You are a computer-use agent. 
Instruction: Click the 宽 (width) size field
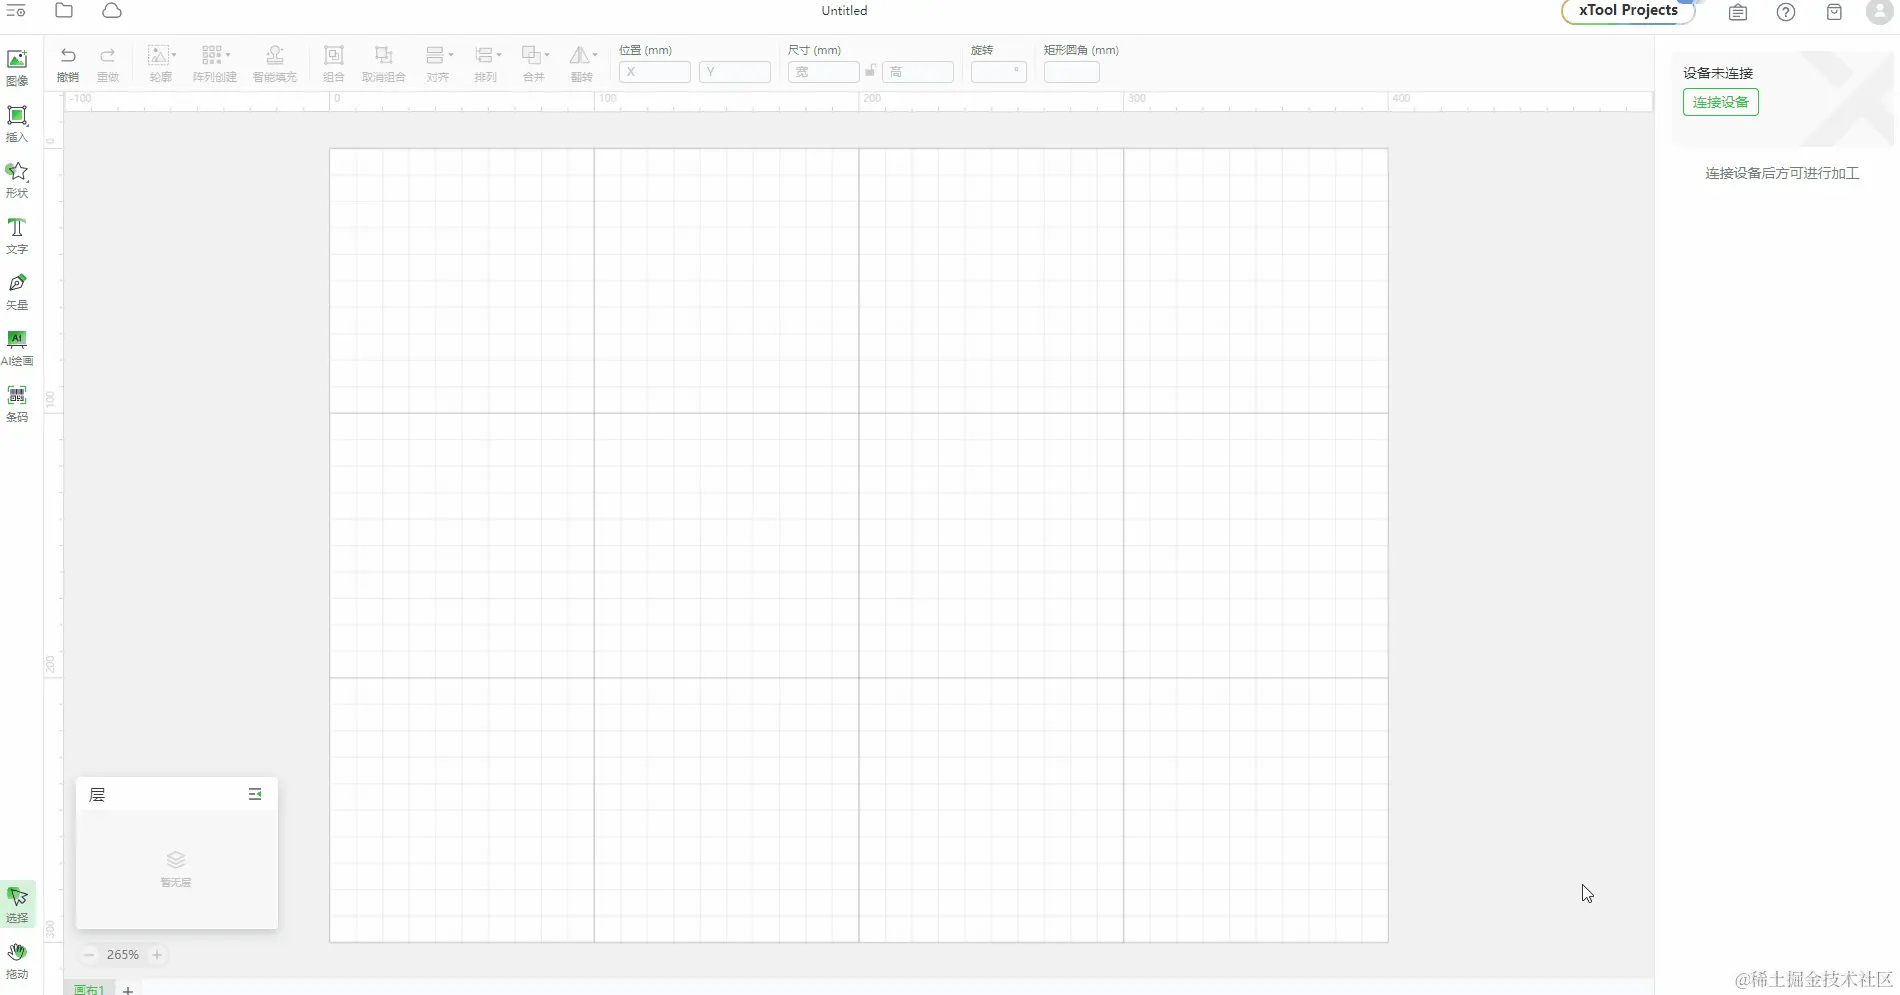click(823, 72)
